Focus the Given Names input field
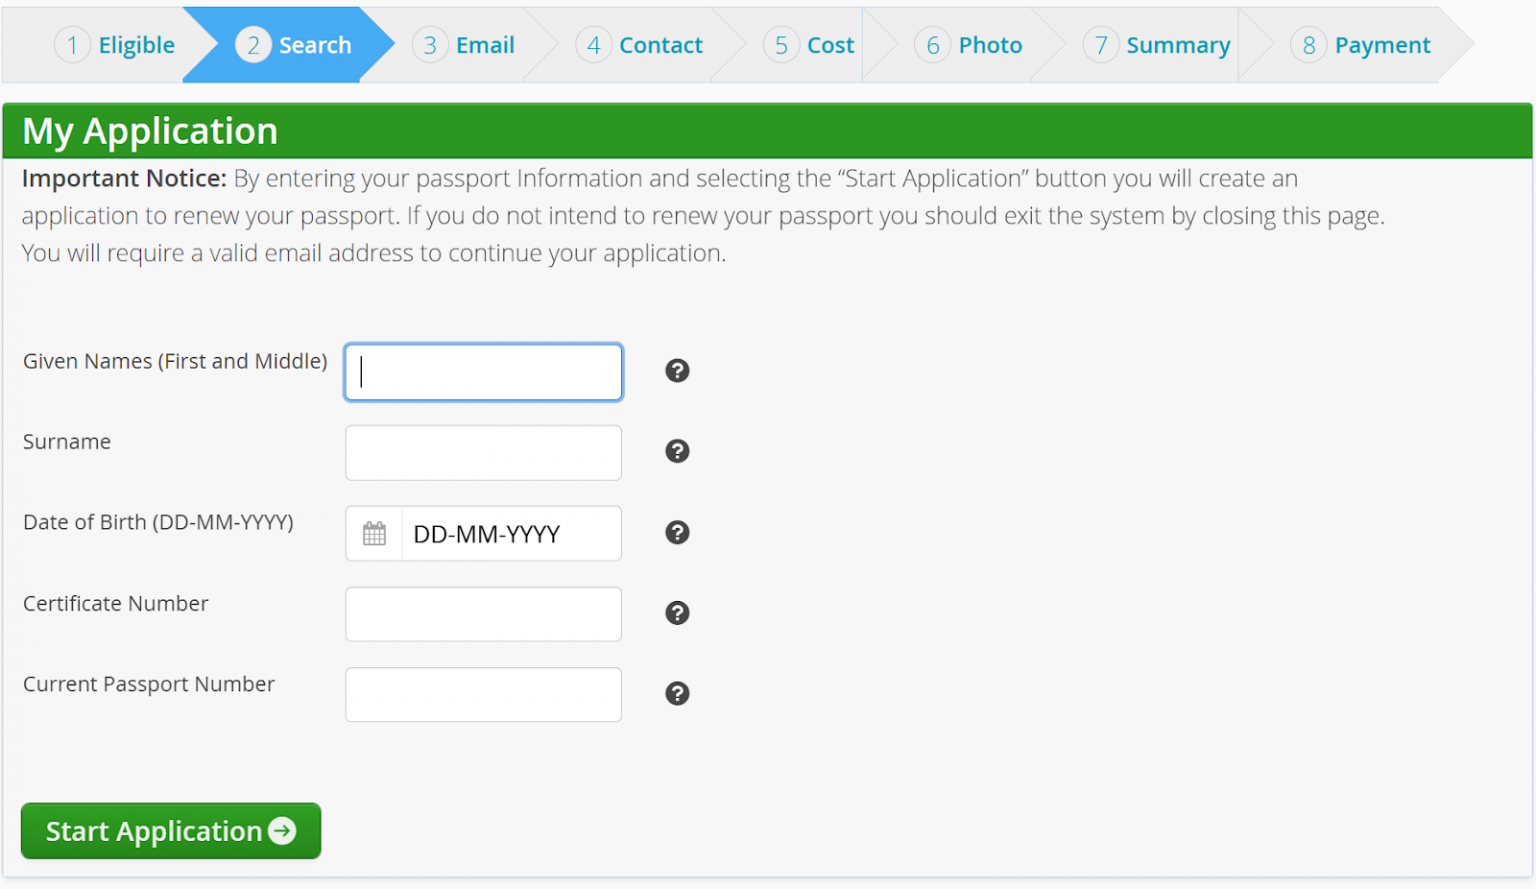 point(484,373)
